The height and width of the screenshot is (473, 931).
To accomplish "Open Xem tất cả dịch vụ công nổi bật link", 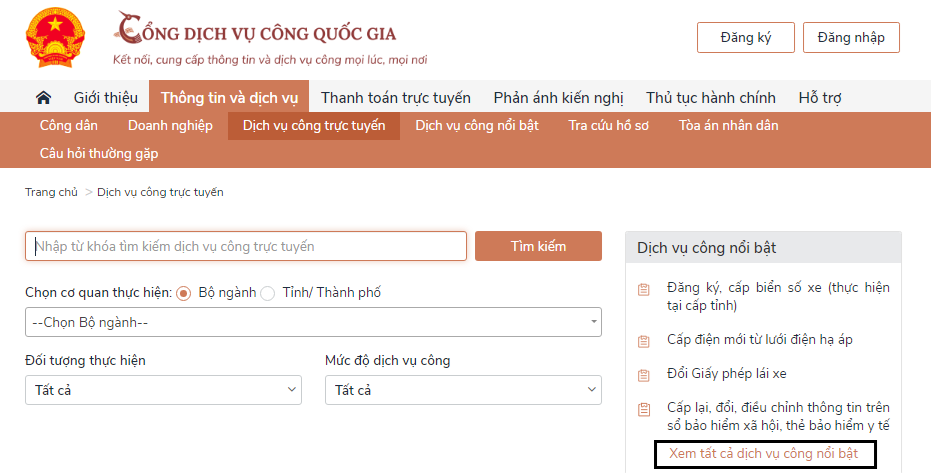I will [x=764, y=454].
